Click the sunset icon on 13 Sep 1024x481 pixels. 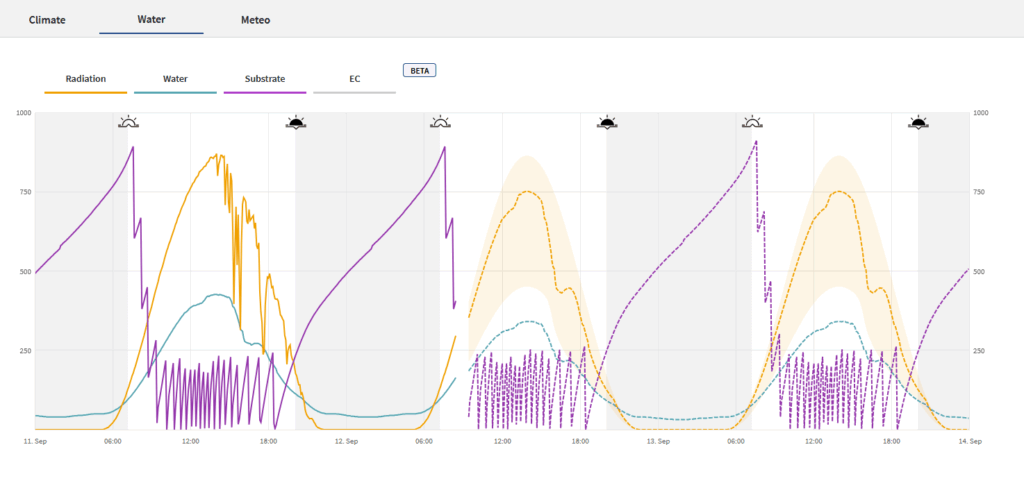click(x=919, y=123)
